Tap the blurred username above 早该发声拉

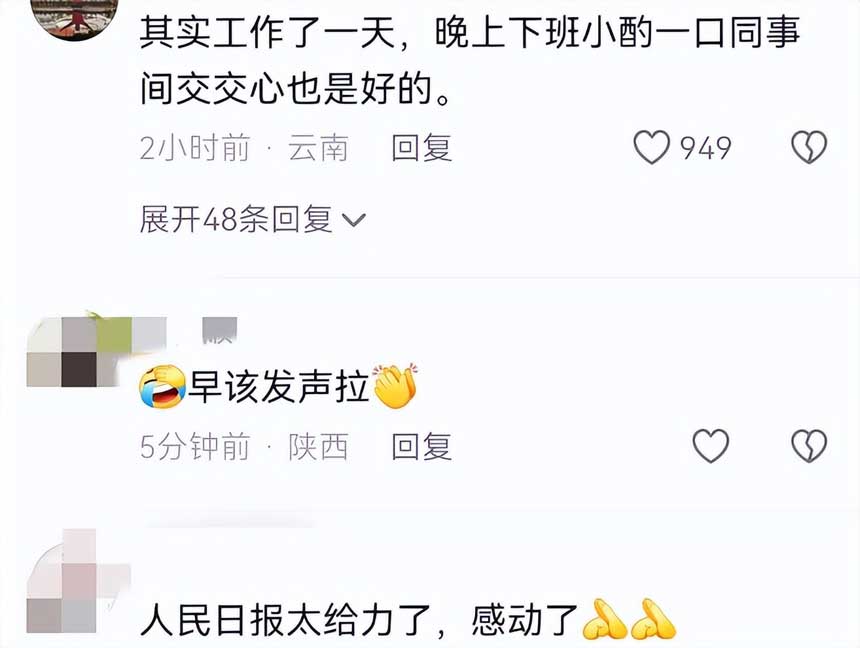tap(219, 330)
